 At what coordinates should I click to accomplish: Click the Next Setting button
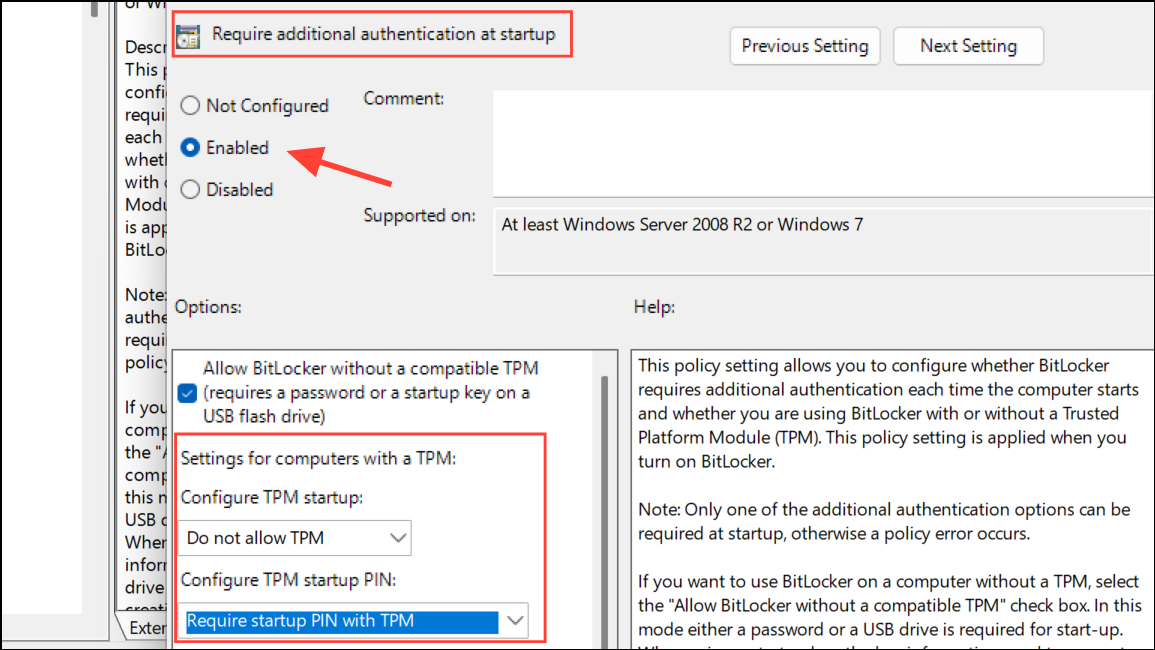pyautogui.click(x=967, y=46)
